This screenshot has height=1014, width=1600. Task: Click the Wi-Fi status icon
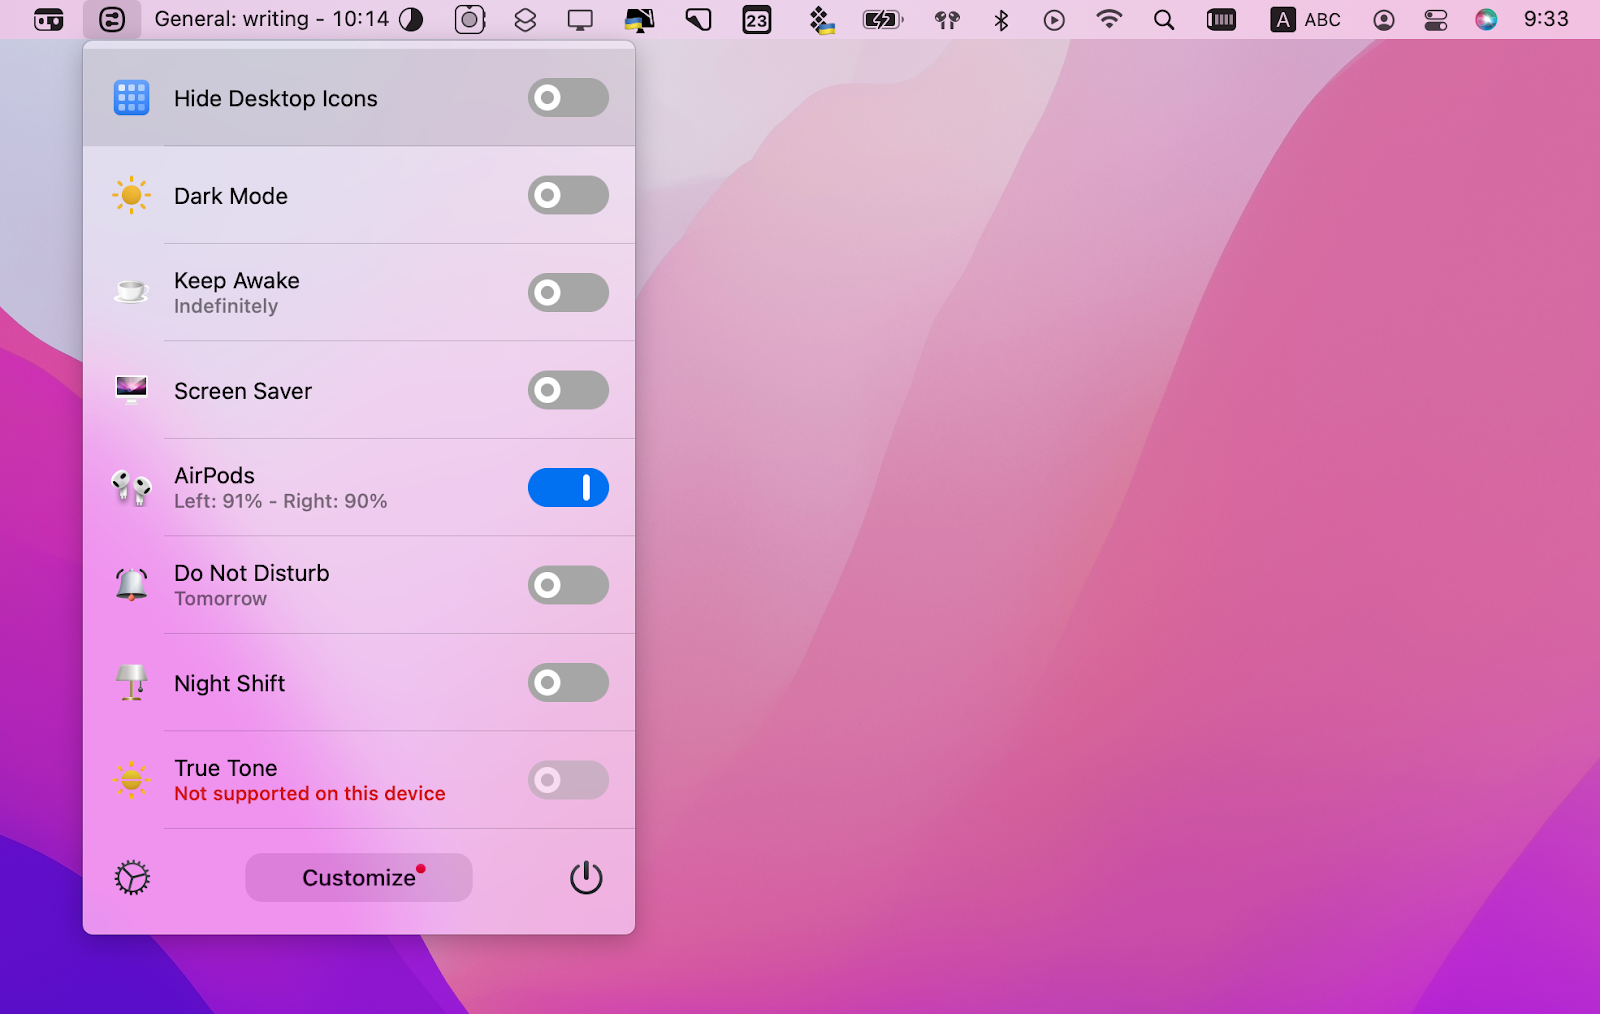click(1108, 20)
